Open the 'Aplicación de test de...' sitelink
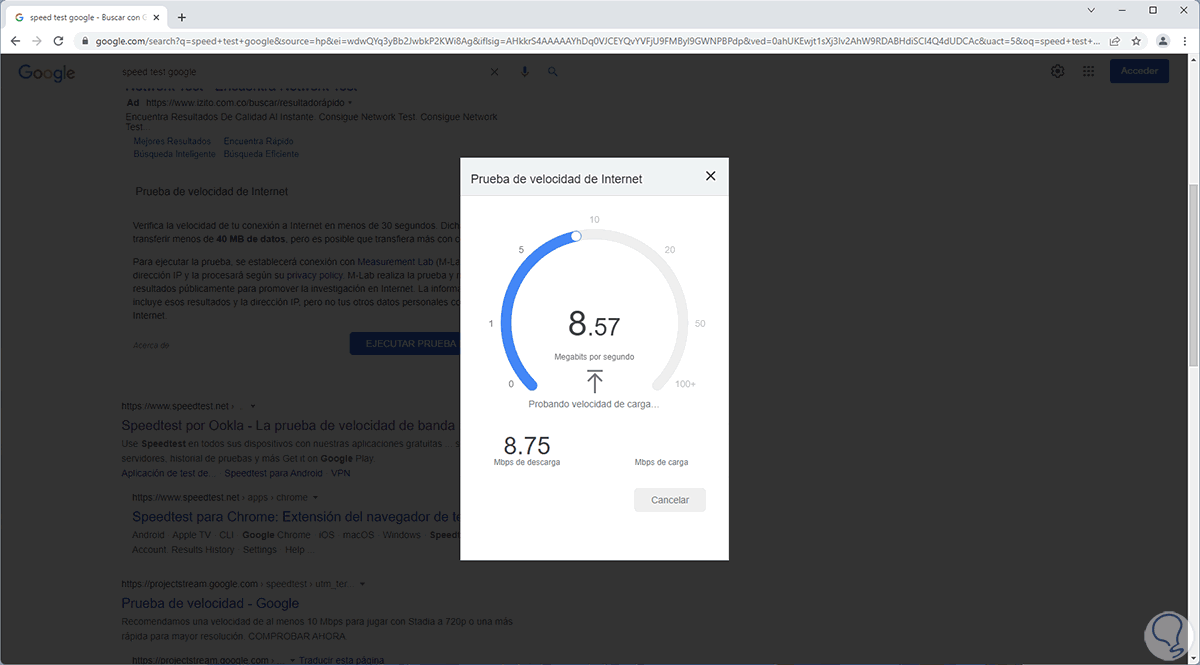This screenshot has height=665, width=1200. coord(166,472)
